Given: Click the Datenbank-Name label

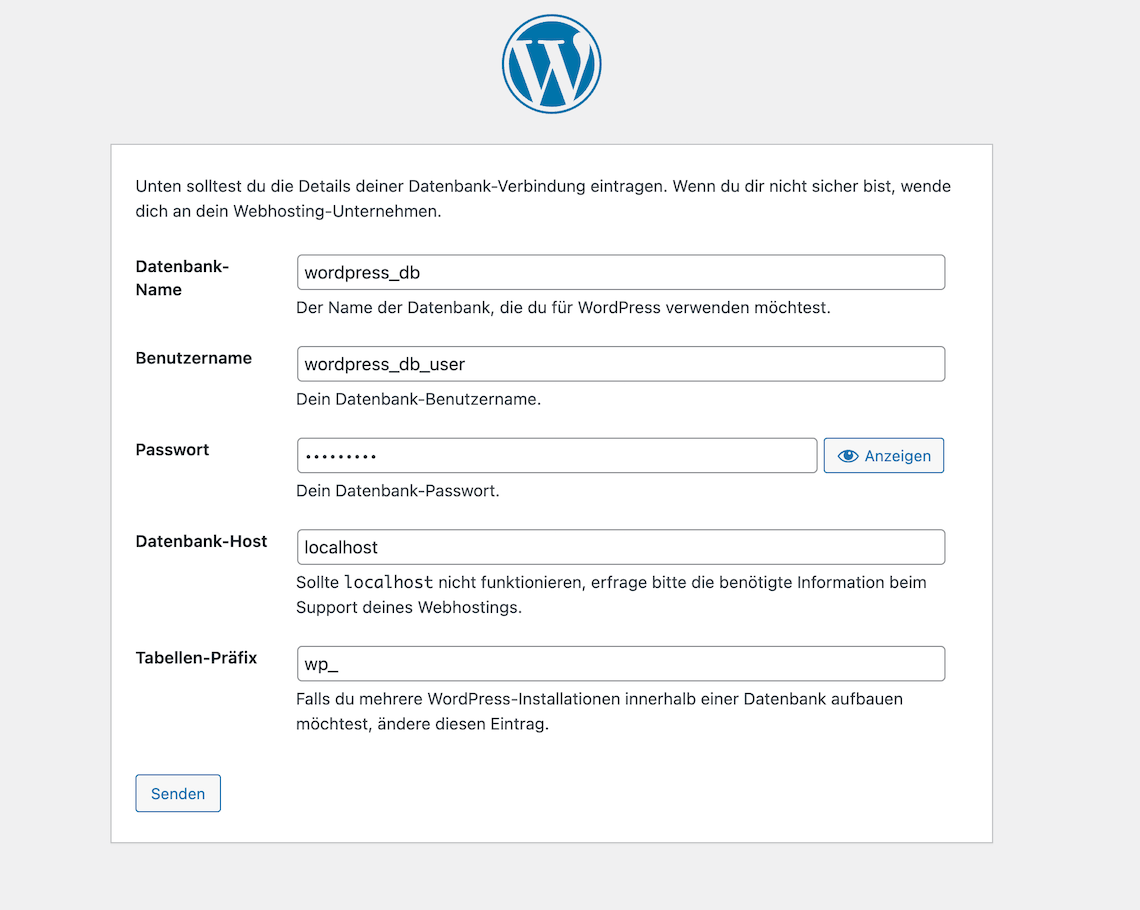Looking at the screenshot, I should pos(183,278).
